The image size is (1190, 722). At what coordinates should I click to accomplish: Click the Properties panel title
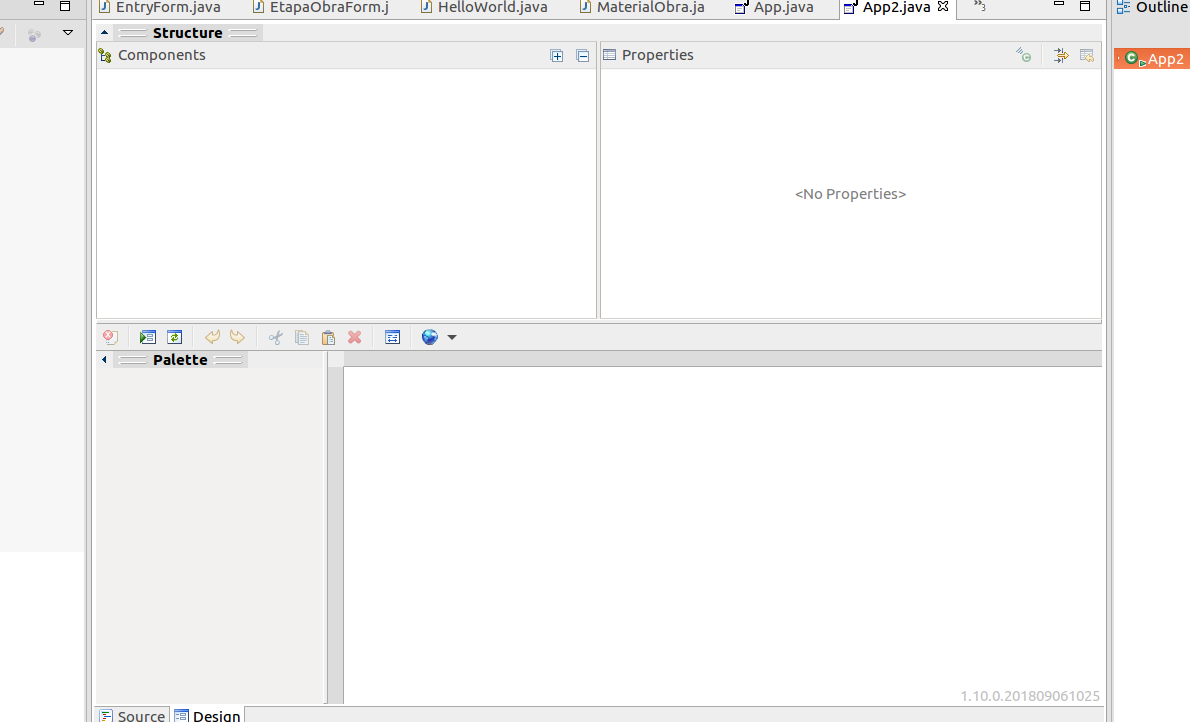pos(657,55)
